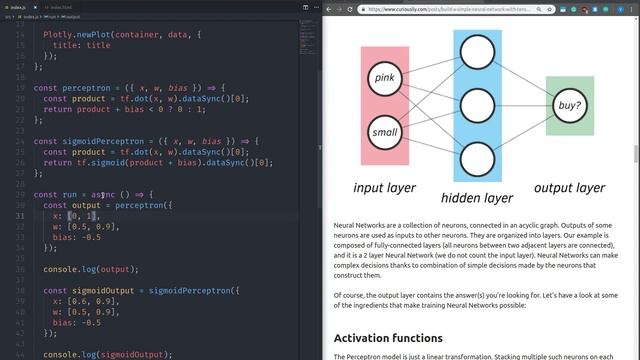Click the run breadcrumb segment
This screenshot has width=640, height=360.
coord(51,17)
